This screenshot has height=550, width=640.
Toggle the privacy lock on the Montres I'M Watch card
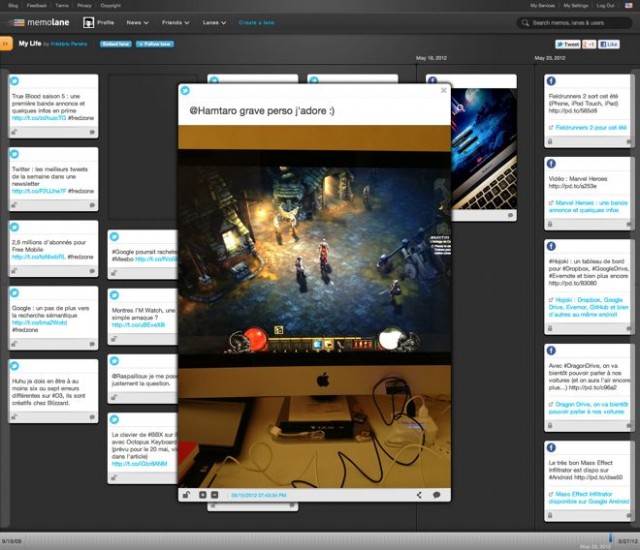coord(114,339)
